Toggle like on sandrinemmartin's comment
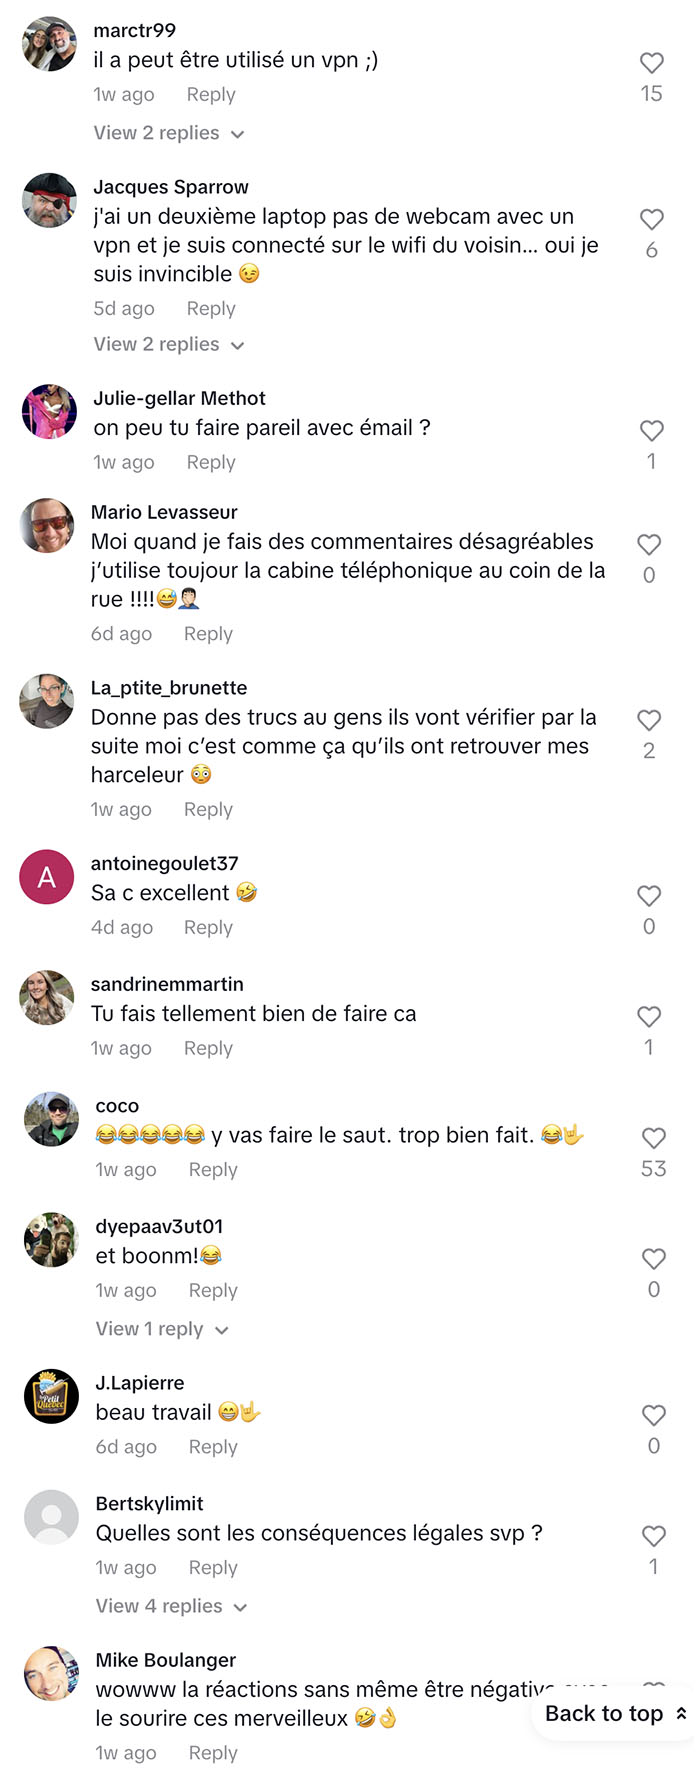Viewport: 700px width, 1771px height. [649, 1017]
